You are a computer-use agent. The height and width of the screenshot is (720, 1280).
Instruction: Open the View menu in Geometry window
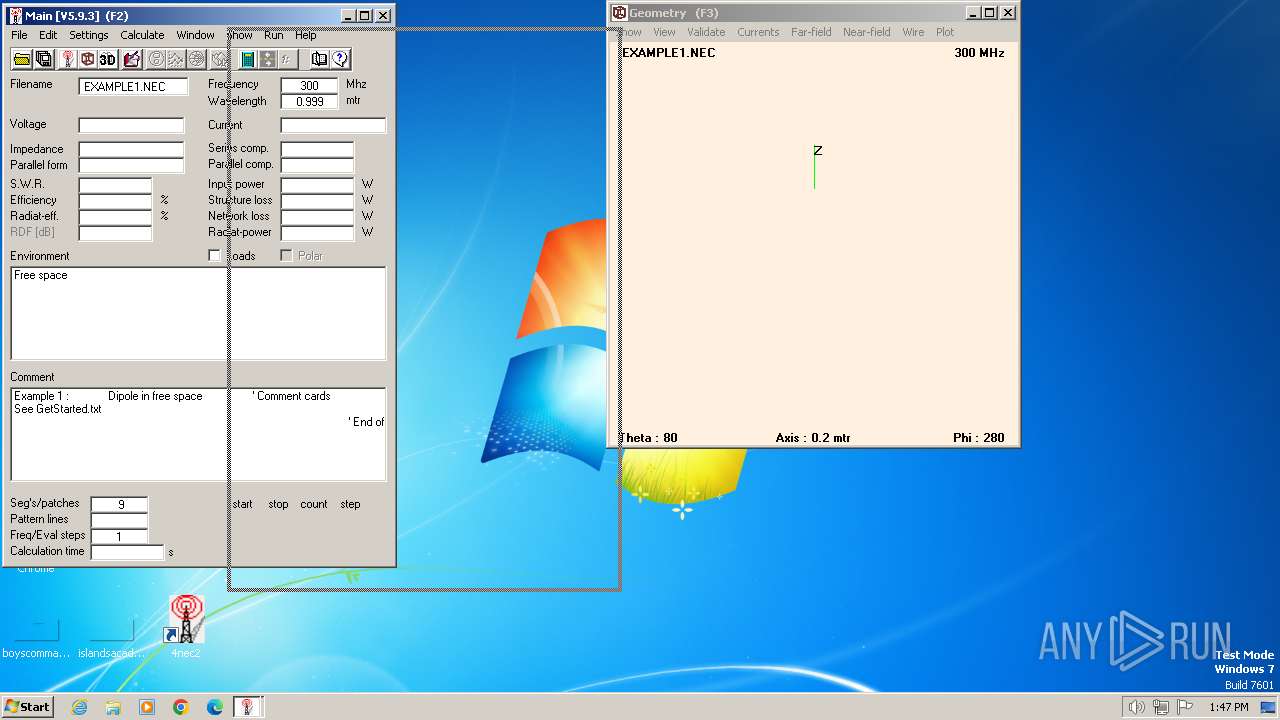(664, 32)
